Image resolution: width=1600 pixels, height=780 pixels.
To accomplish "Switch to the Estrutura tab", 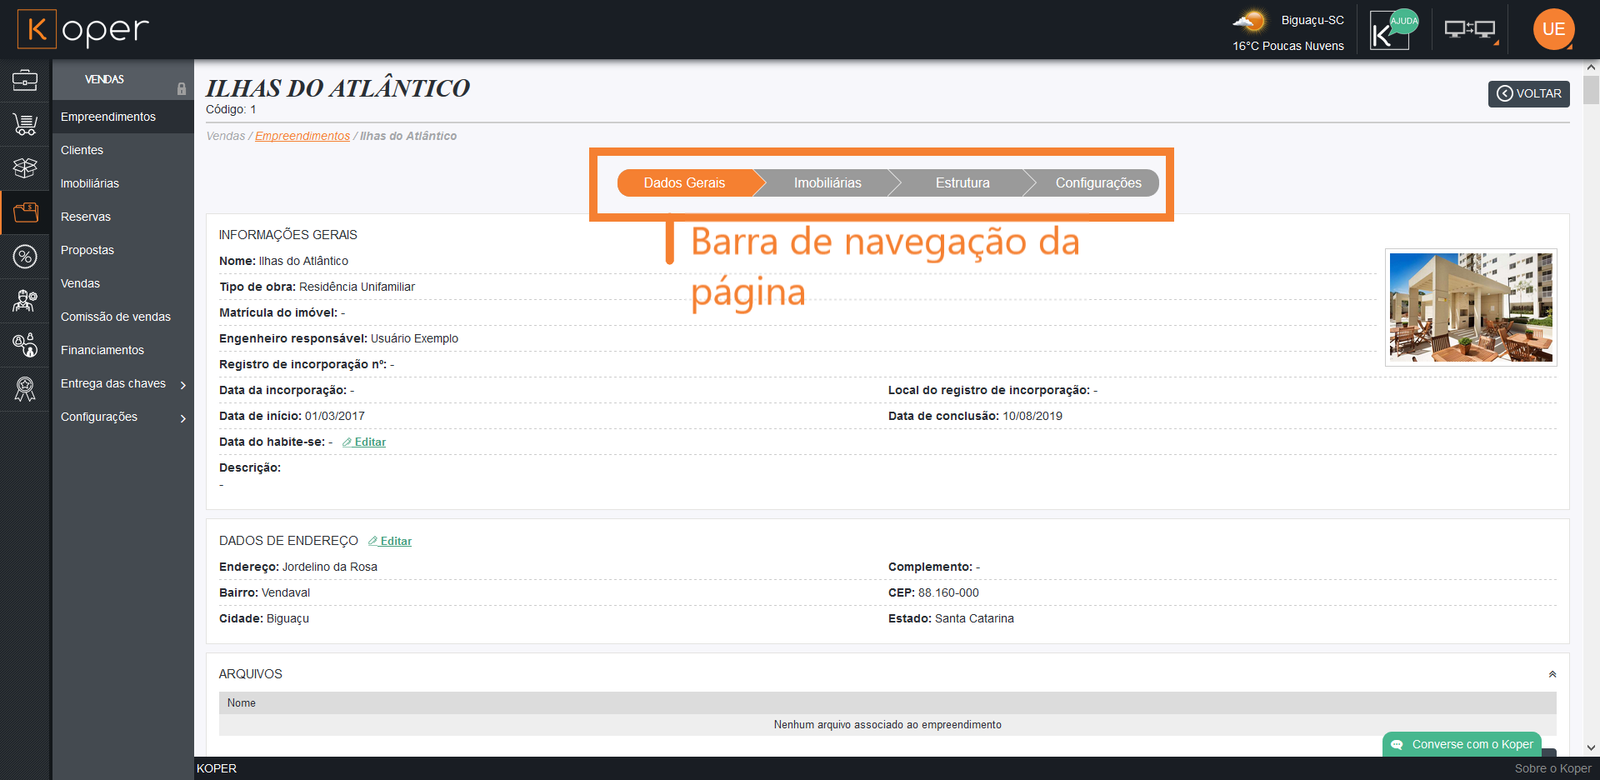I will (962, 183).
